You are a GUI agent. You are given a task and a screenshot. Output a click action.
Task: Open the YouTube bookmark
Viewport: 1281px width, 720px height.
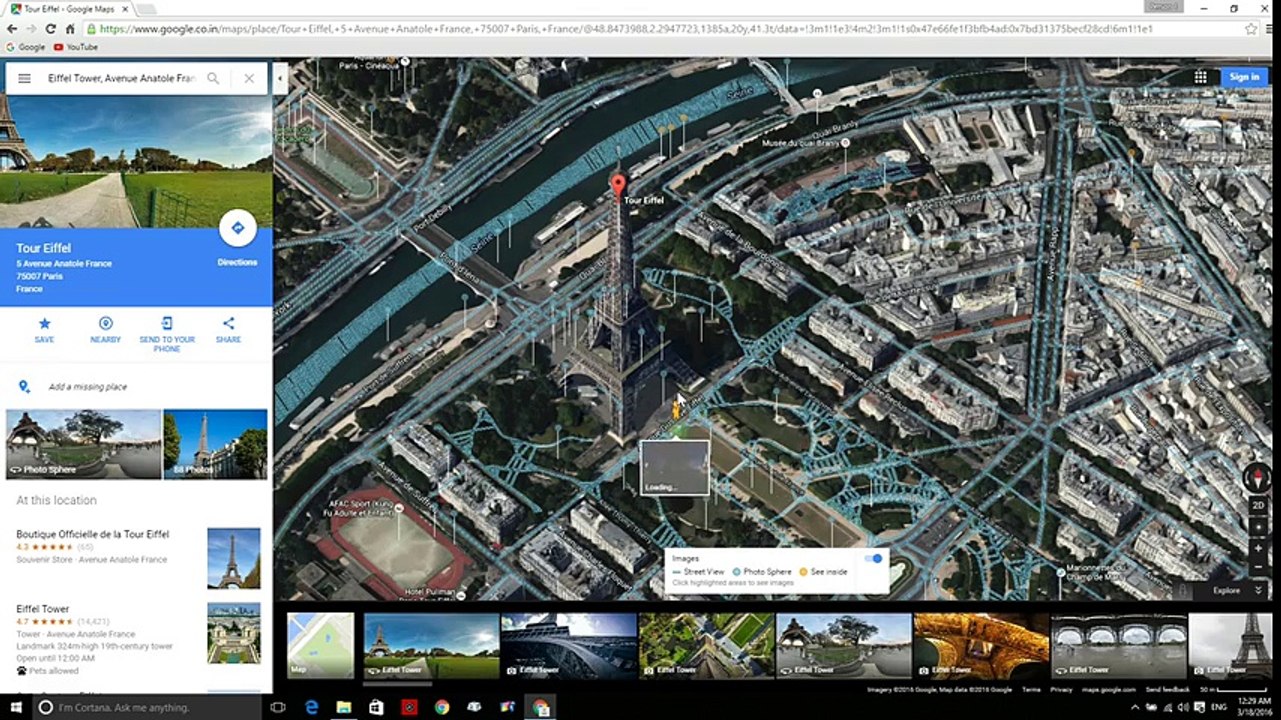pos(76,47)
